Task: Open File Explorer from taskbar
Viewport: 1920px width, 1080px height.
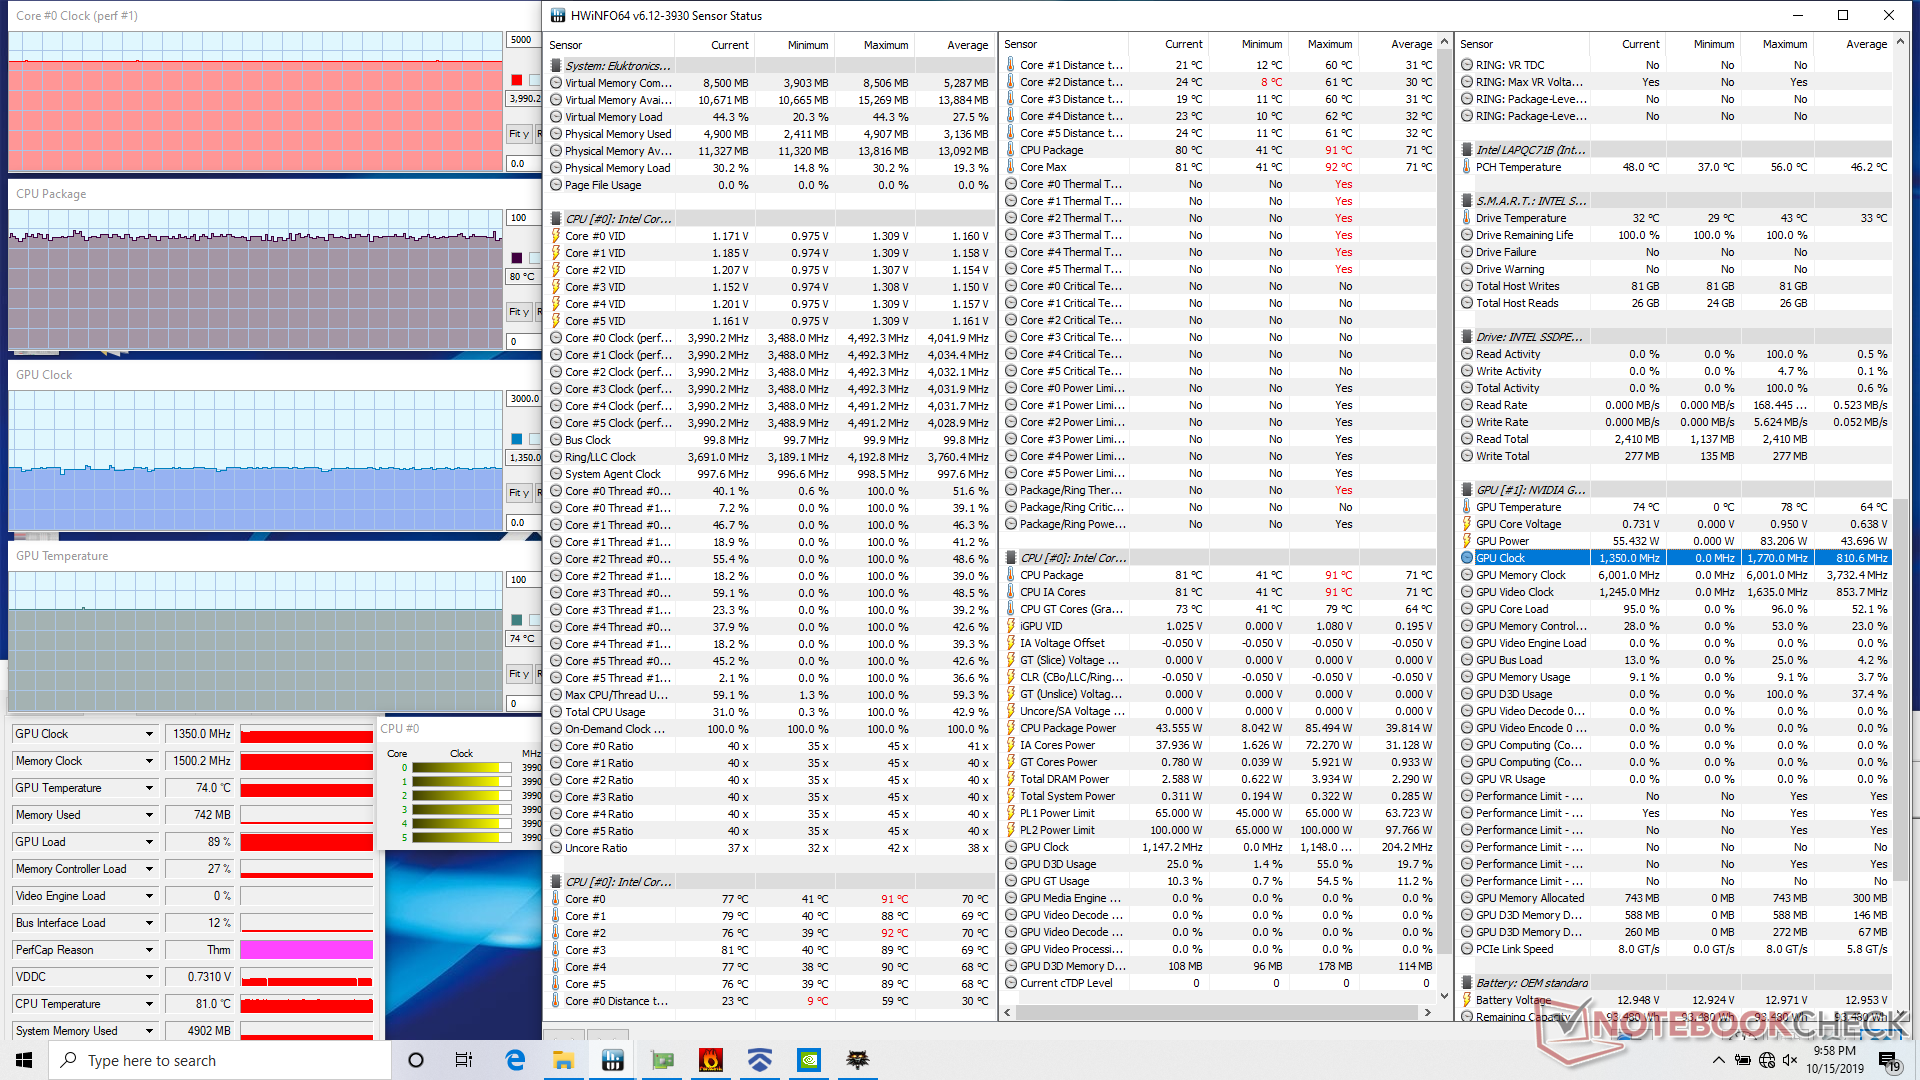Action: (x=564, y=1060)
